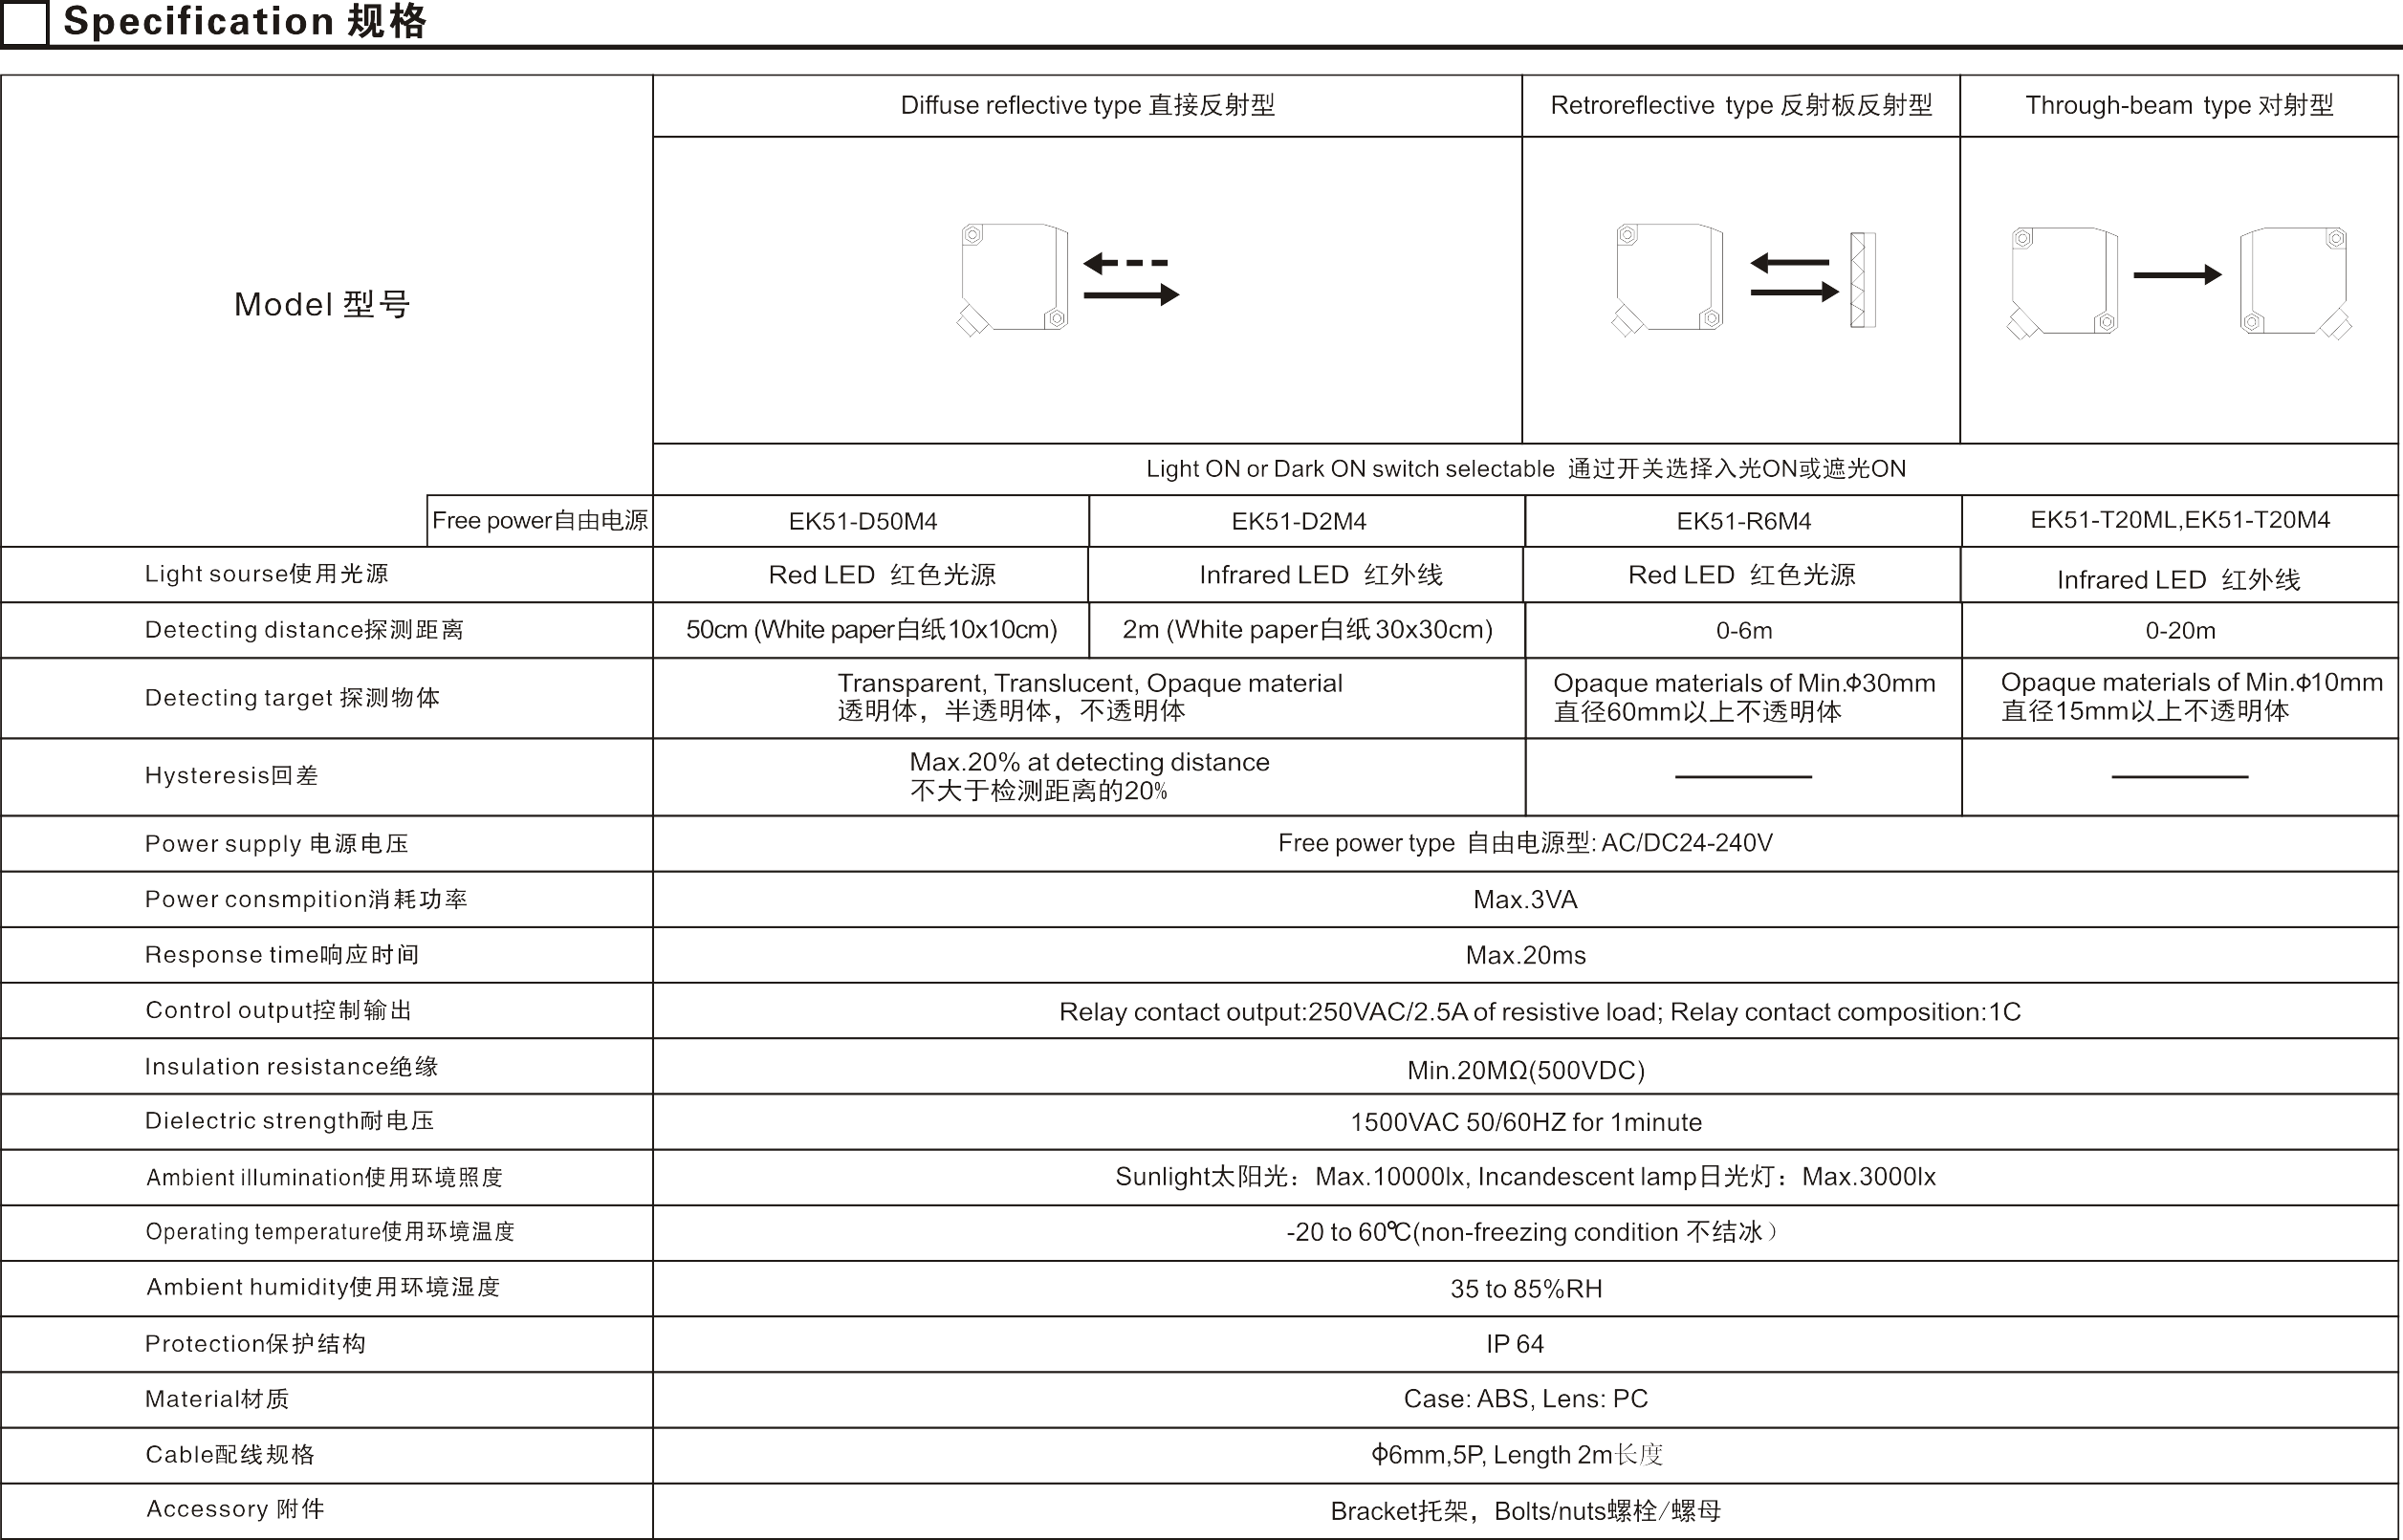Select 'Transparent, Translucent, Opaque material' cell
The image size is (2403, 1540).
pyautogui.click(x=1090, y=697)
